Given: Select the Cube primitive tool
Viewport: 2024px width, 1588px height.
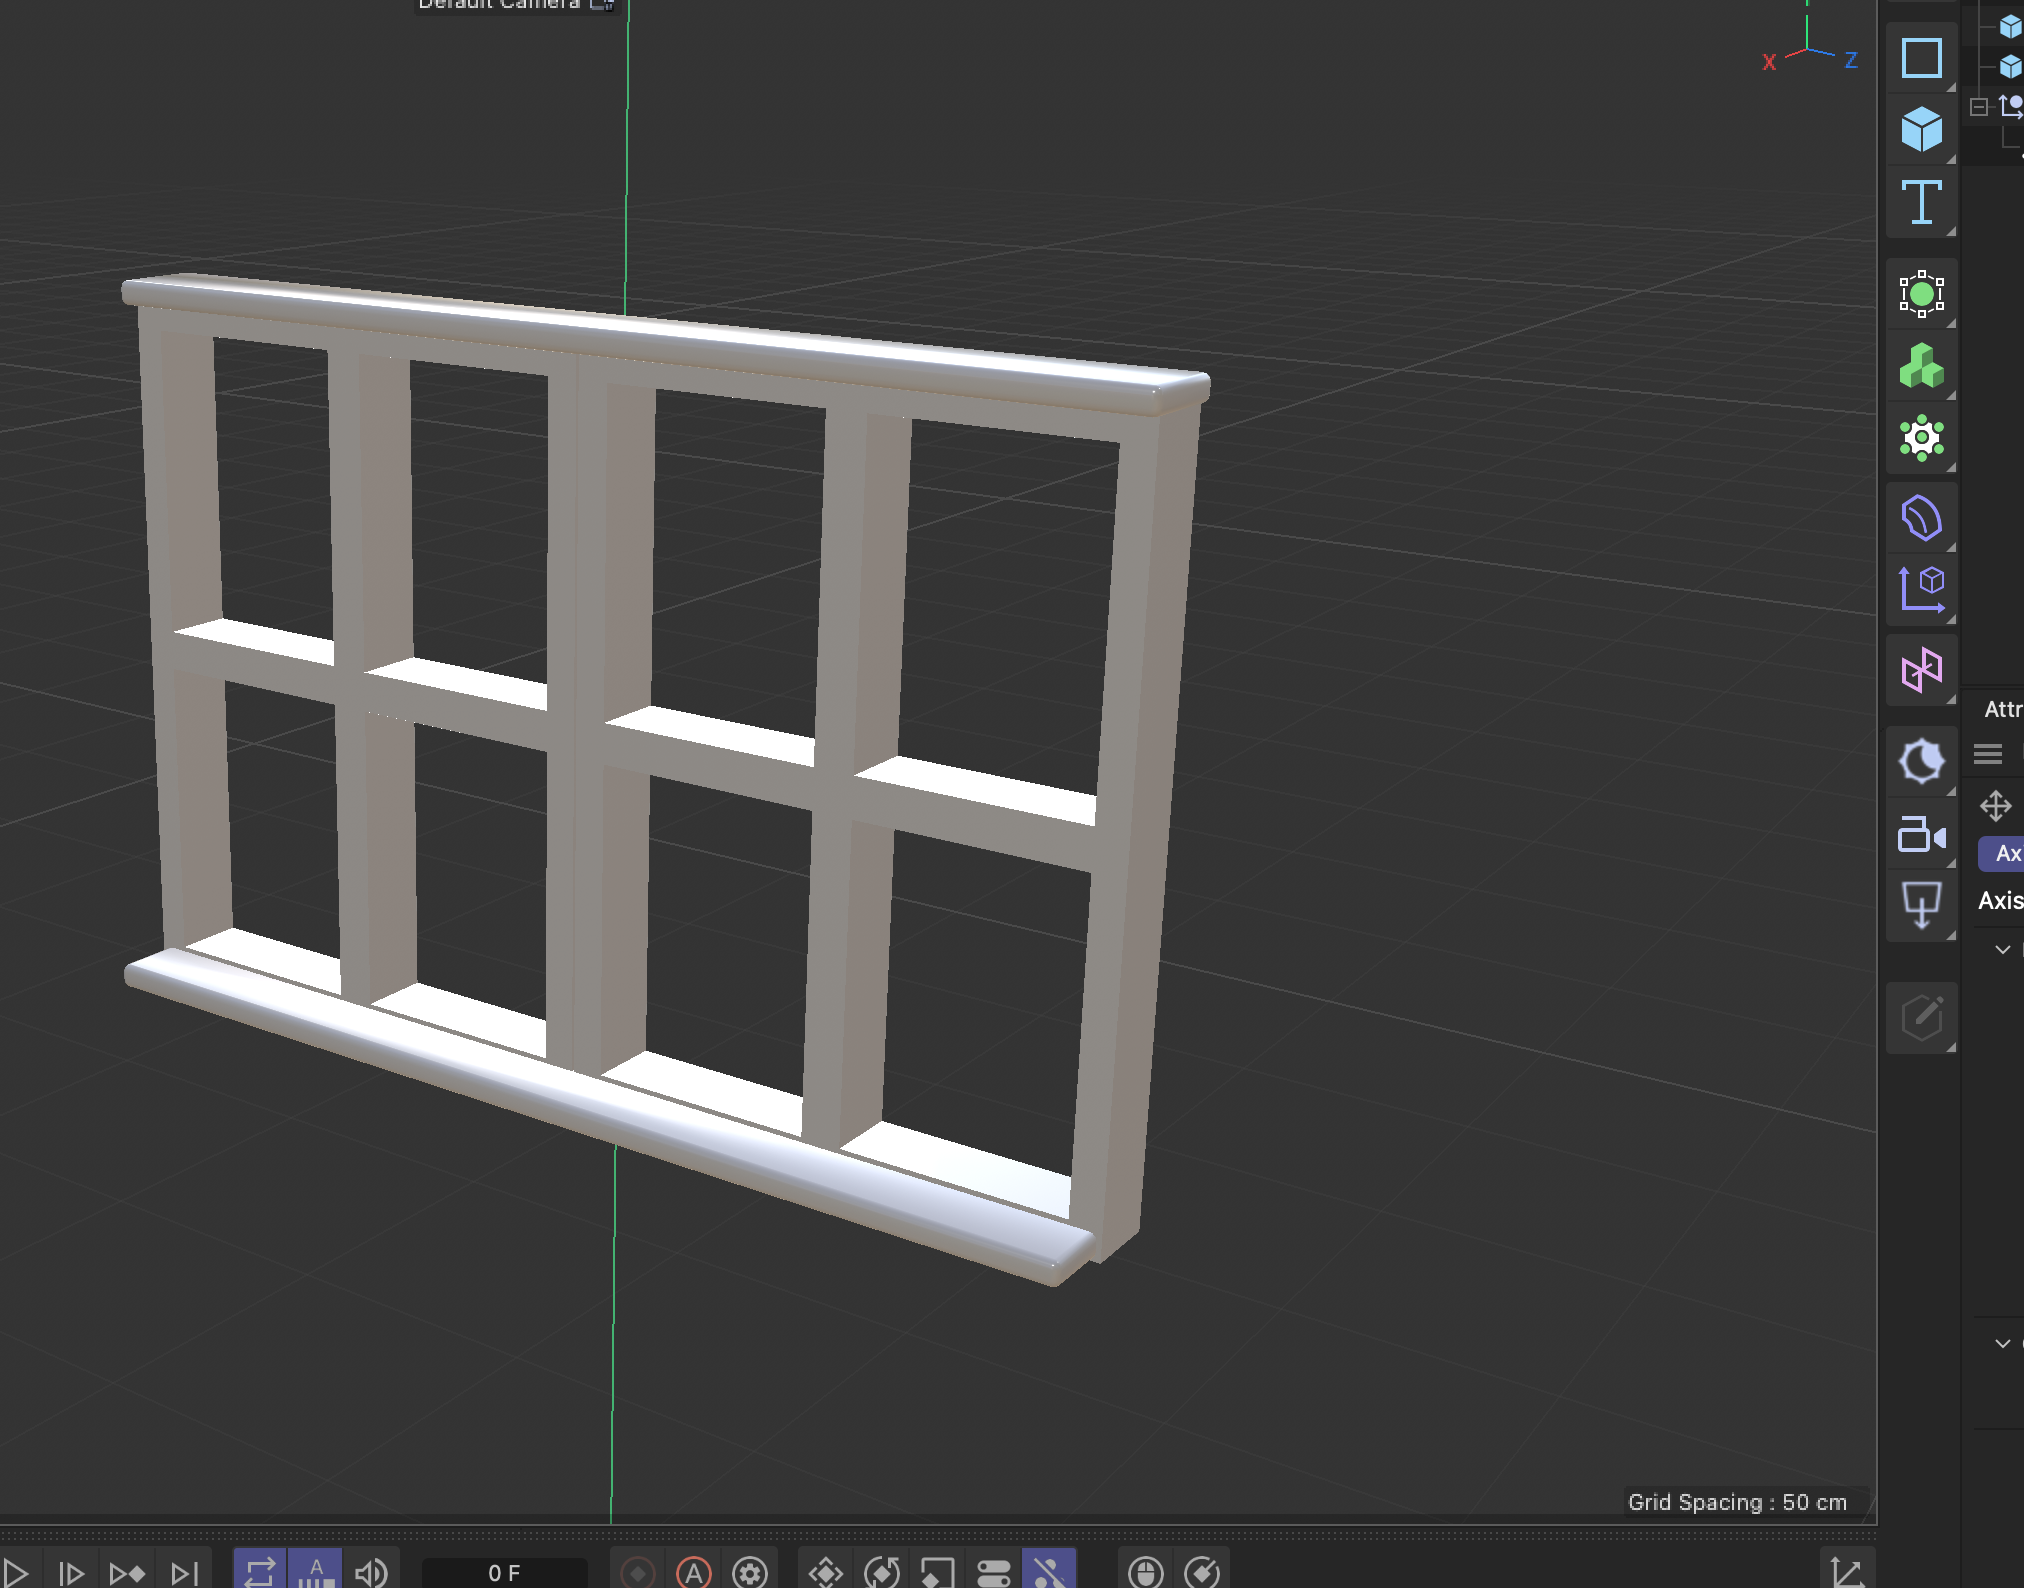Looking at the screenshot, I should click(x=1923, y=130).
